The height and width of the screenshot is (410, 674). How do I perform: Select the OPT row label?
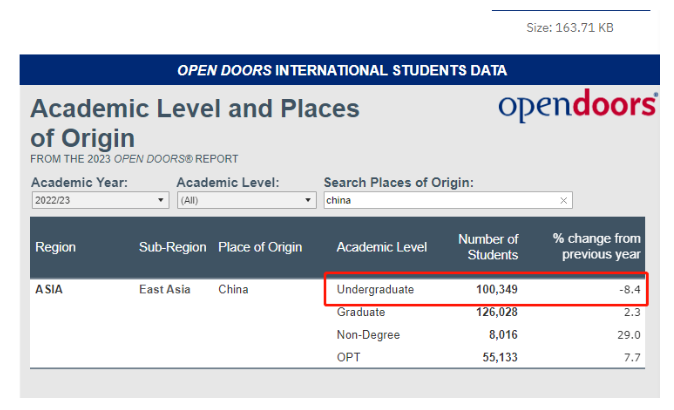click(349, 357)
